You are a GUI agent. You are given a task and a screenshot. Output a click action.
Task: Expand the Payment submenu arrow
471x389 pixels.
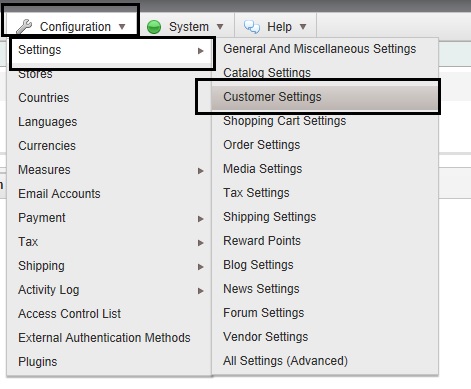(x=201, y=219)
